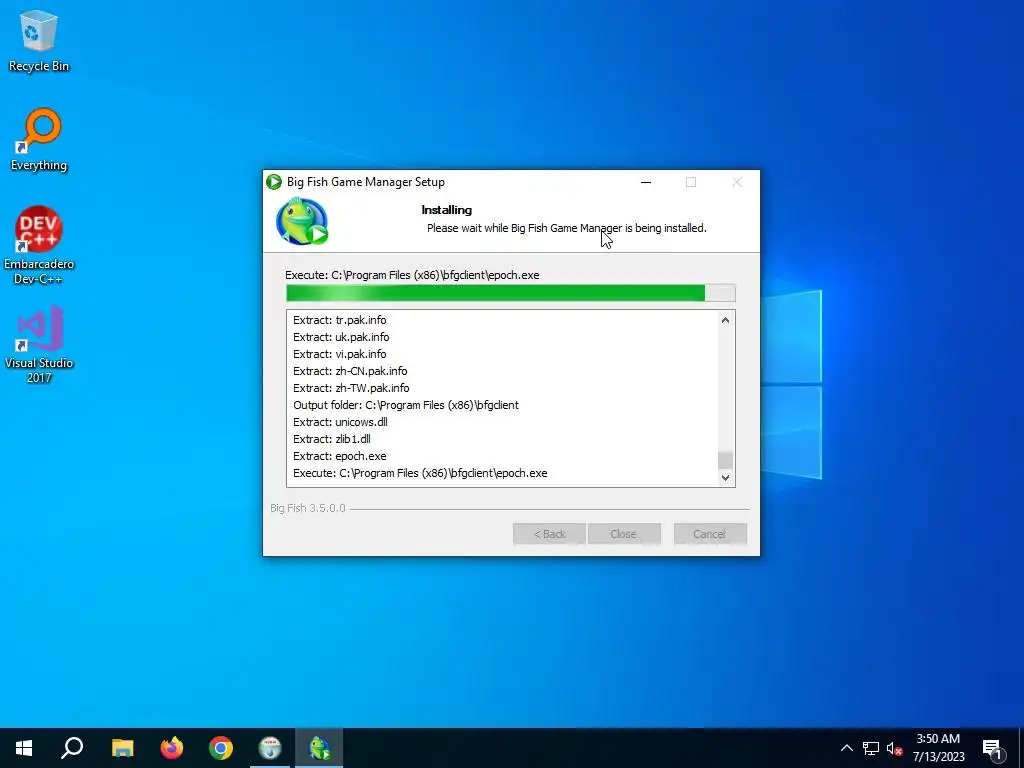The image size is (1024, 768).
Task: Launch Google Chrome from taskbar
Action: (x=221, y=748)
